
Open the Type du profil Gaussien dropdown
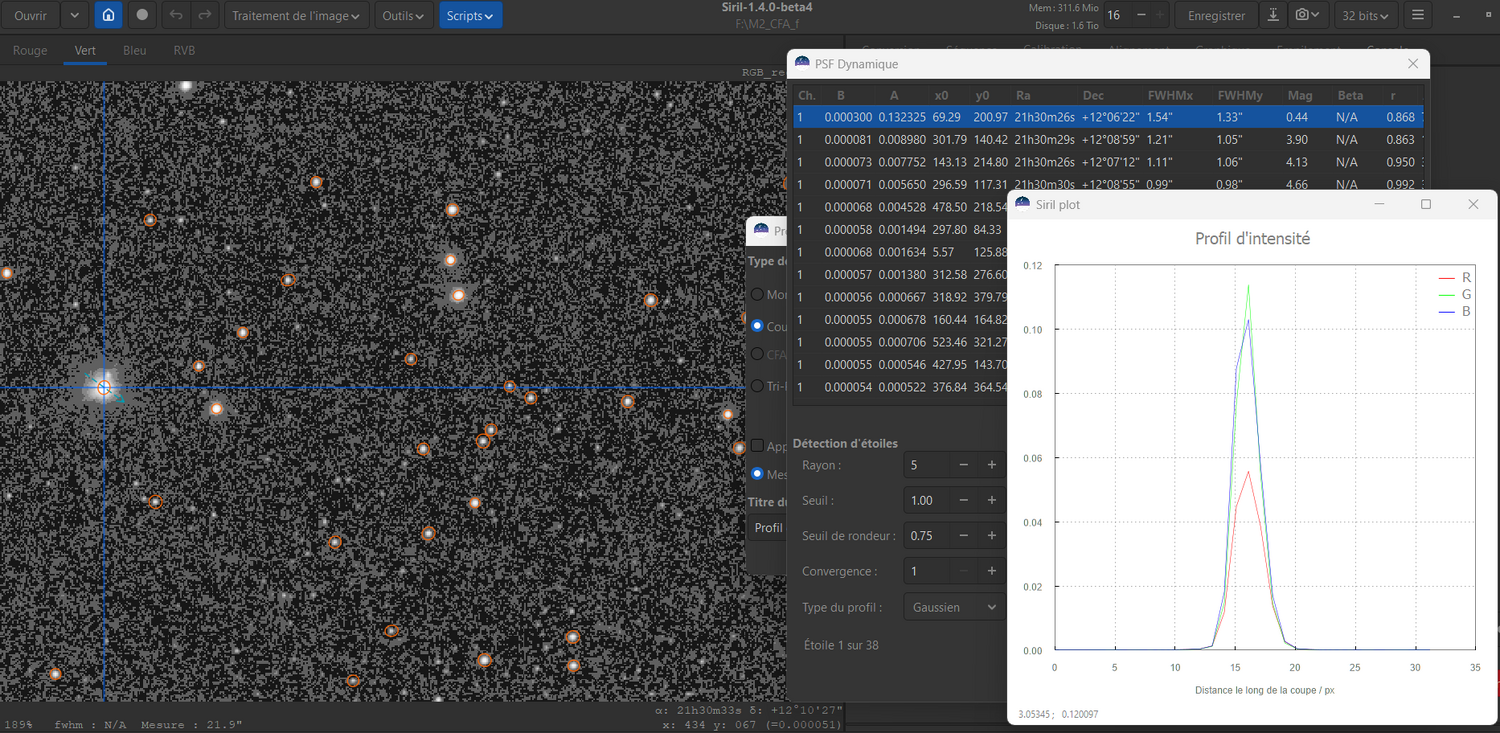coord(954,607)
